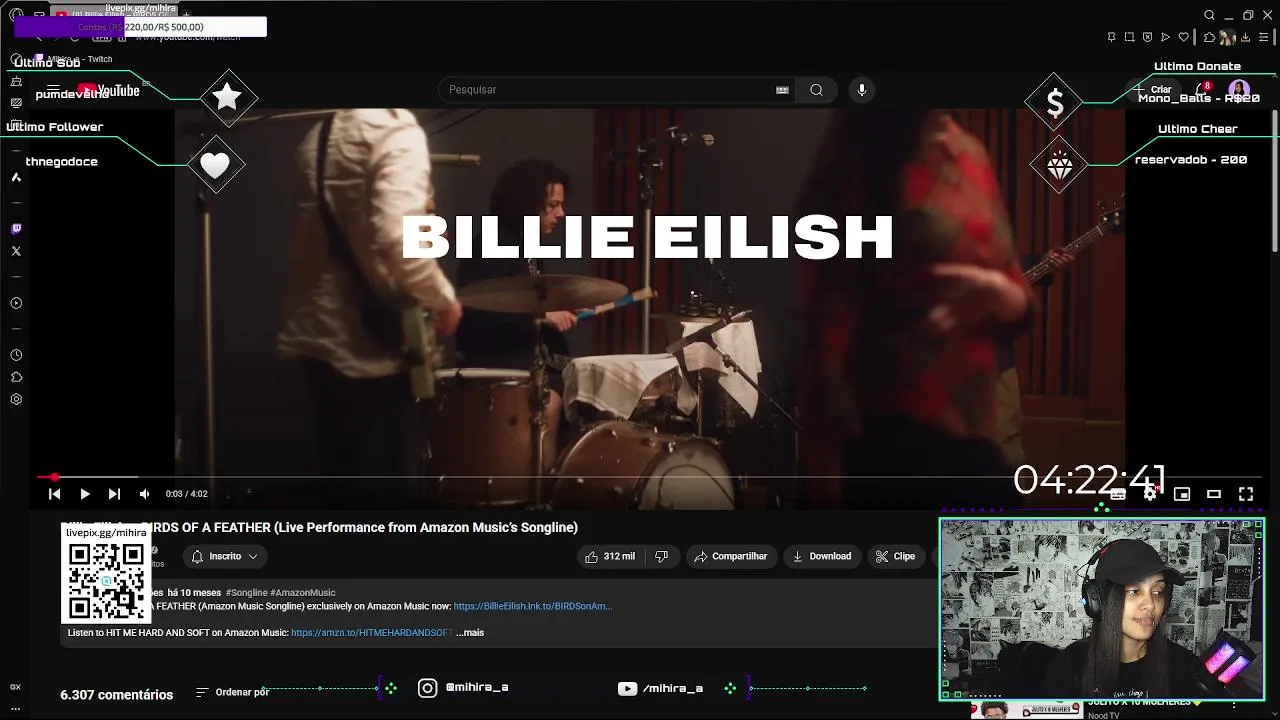Open the browser downloads icon
This screenshot has width=1280, height=720.
(1245, 37)
